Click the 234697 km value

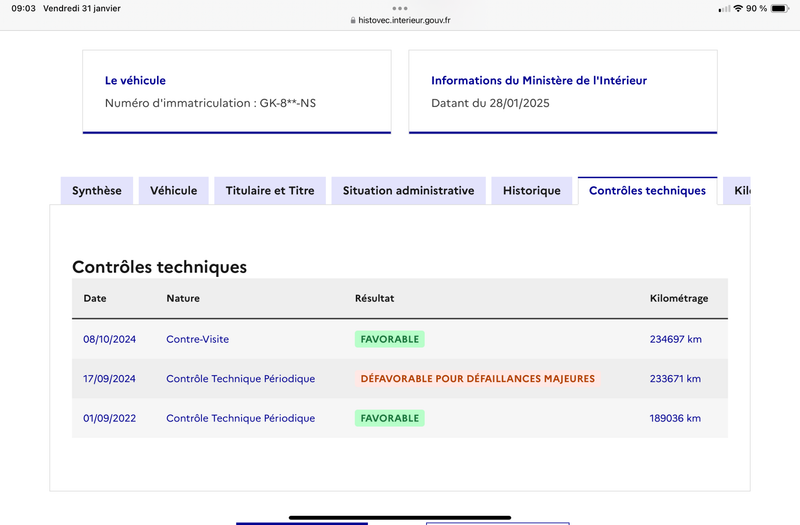click(x=676, y=339)
